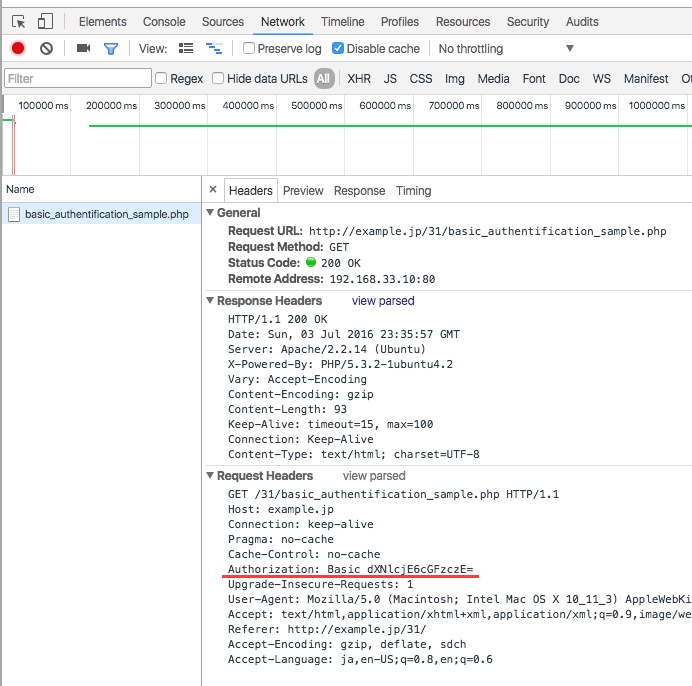Filter requests by Font type
692x686 pixels.
tap(534, 79)
